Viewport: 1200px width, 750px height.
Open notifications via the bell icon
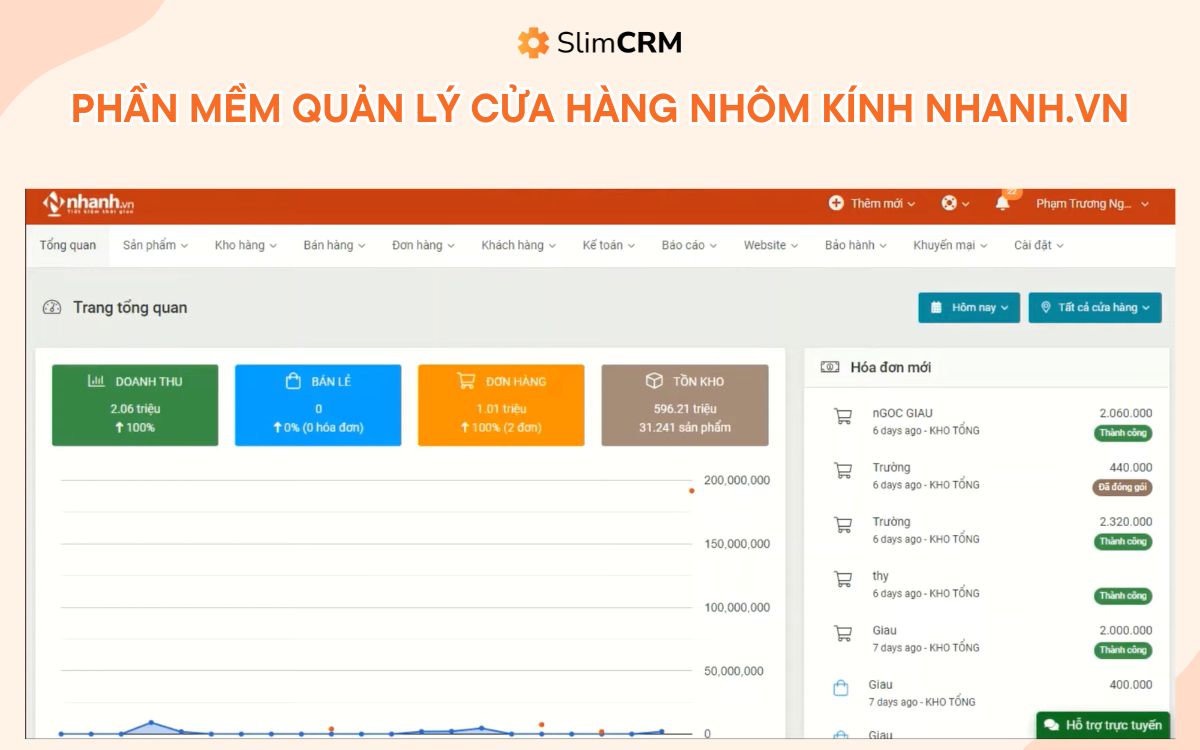(1001, 203)
